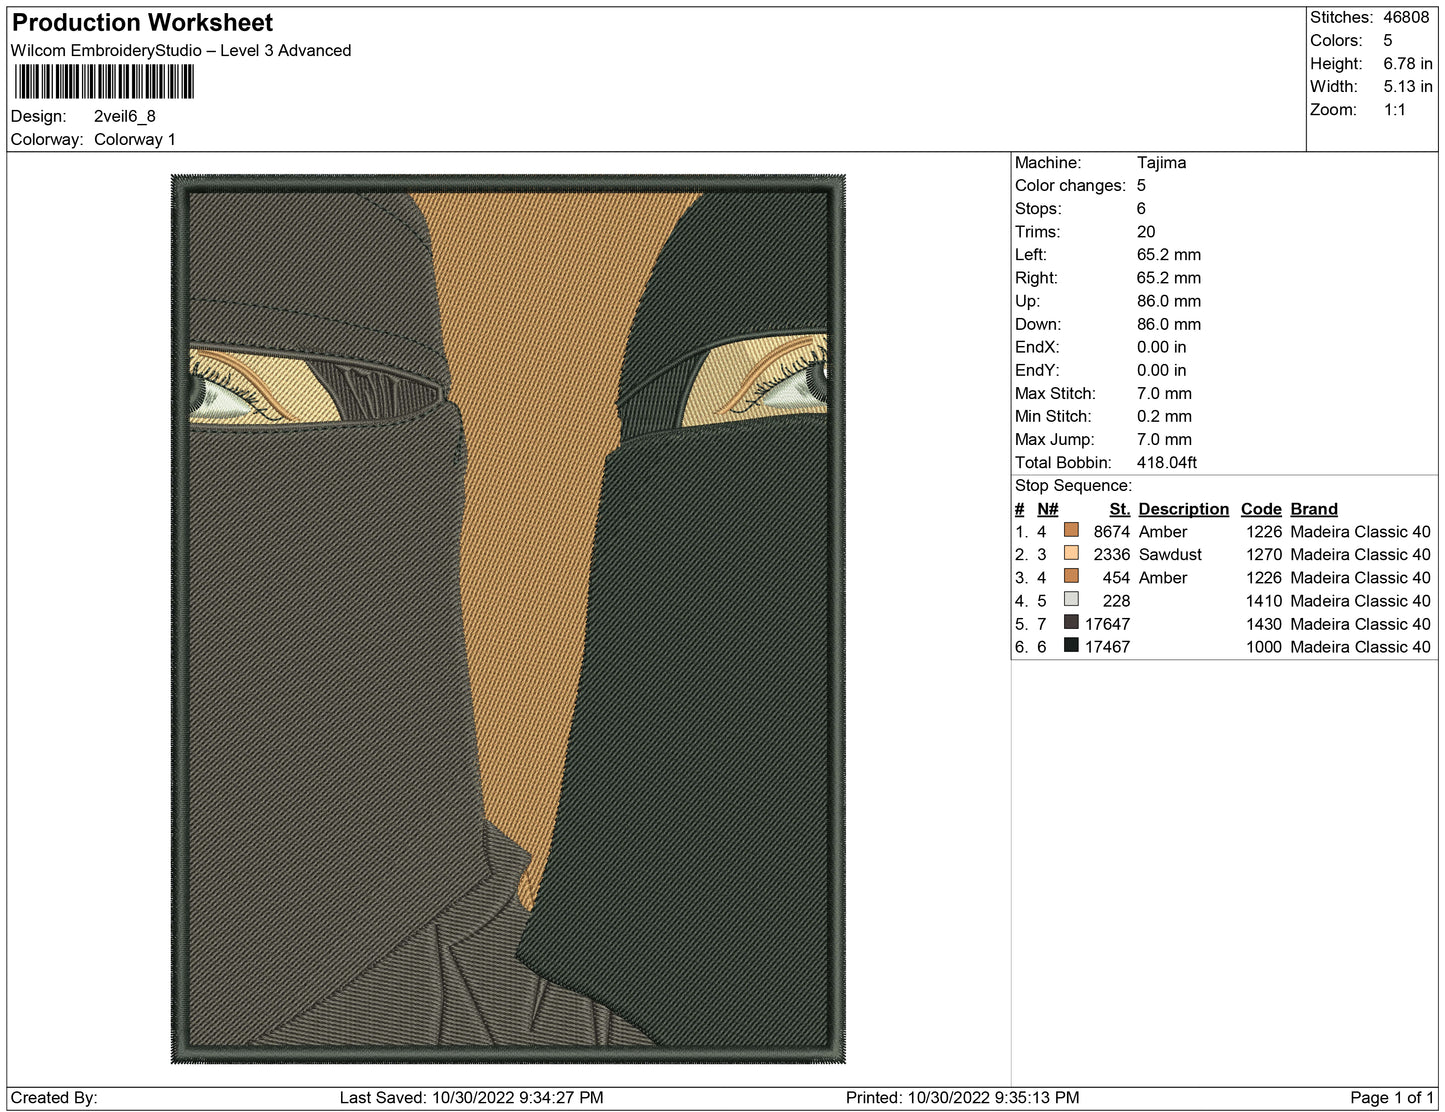
Task: Click the Brand column header
Action: 1313,509
